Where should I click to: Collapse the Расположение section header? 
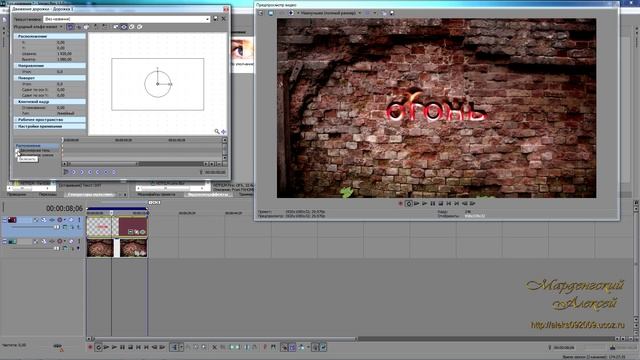pyautogui.click(x=50, y=36)
